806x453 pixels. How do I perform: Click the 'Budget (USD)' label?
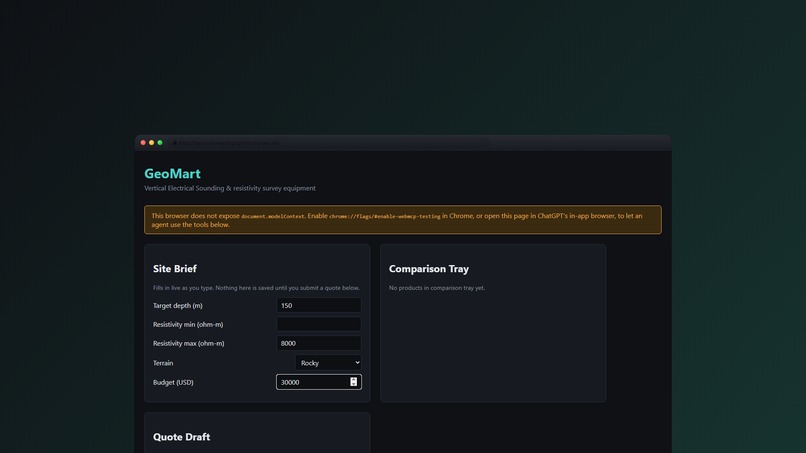pyautogui.click(x=173, y=383)
